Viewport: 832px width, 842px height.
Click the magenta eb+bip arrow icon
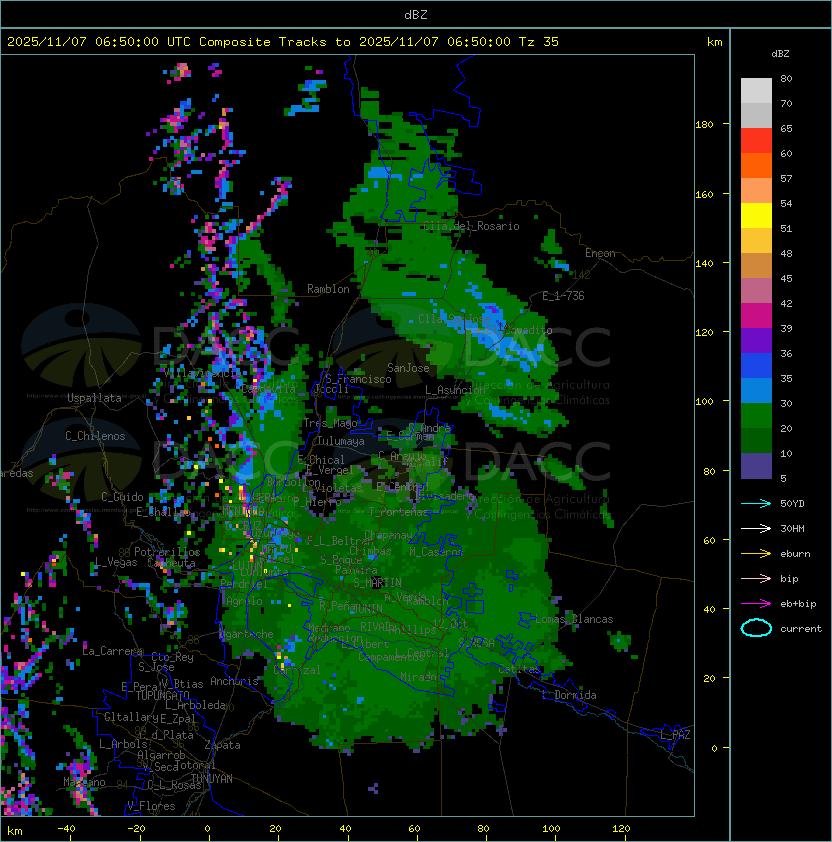point(756,604)
